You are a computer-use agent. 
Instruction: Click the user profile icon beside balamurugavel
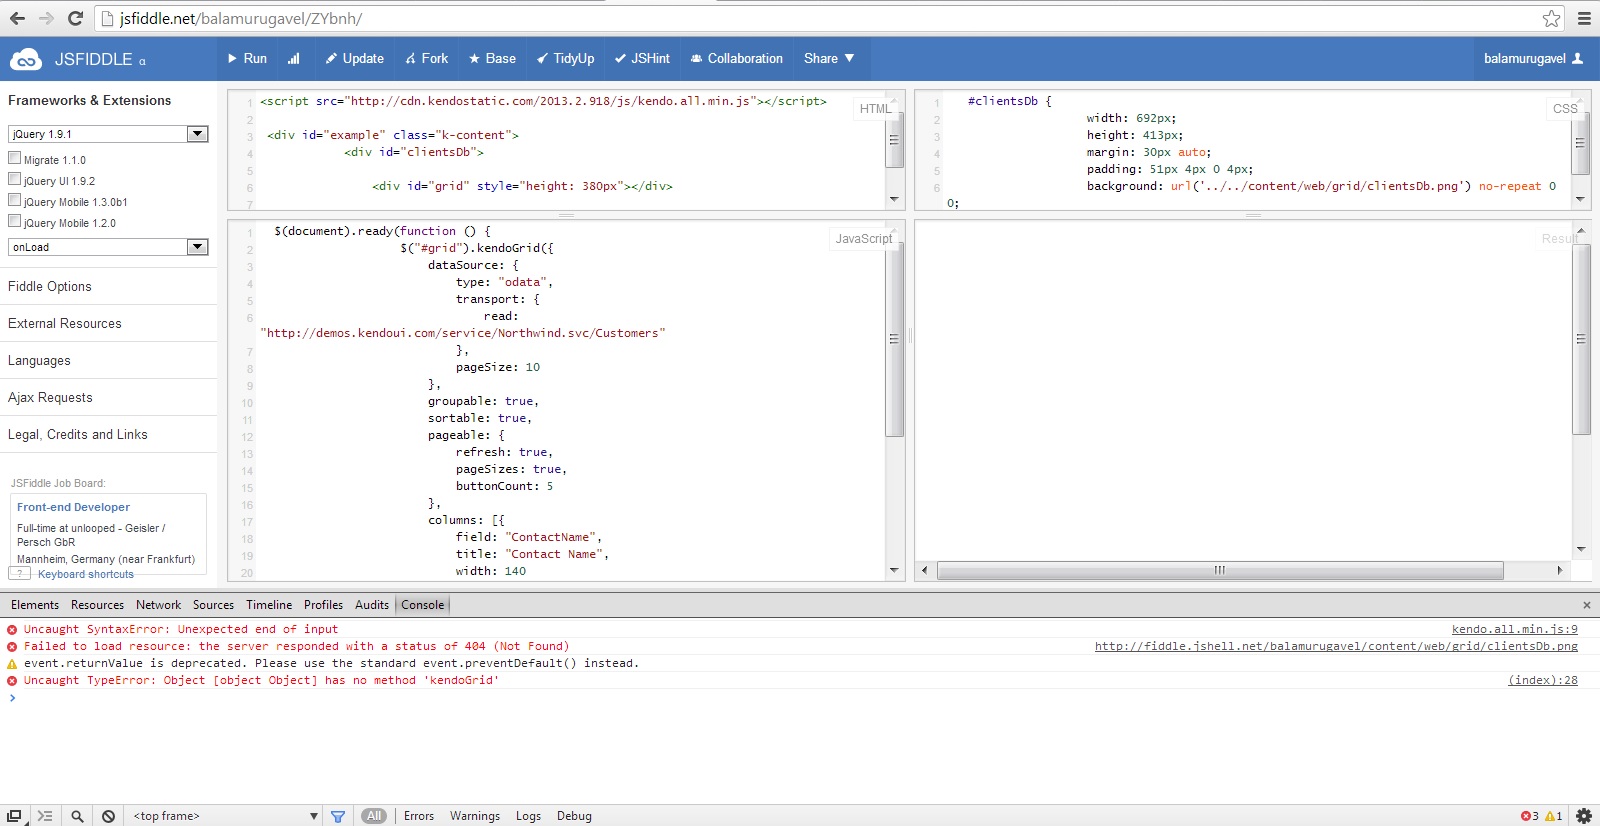1578,59
